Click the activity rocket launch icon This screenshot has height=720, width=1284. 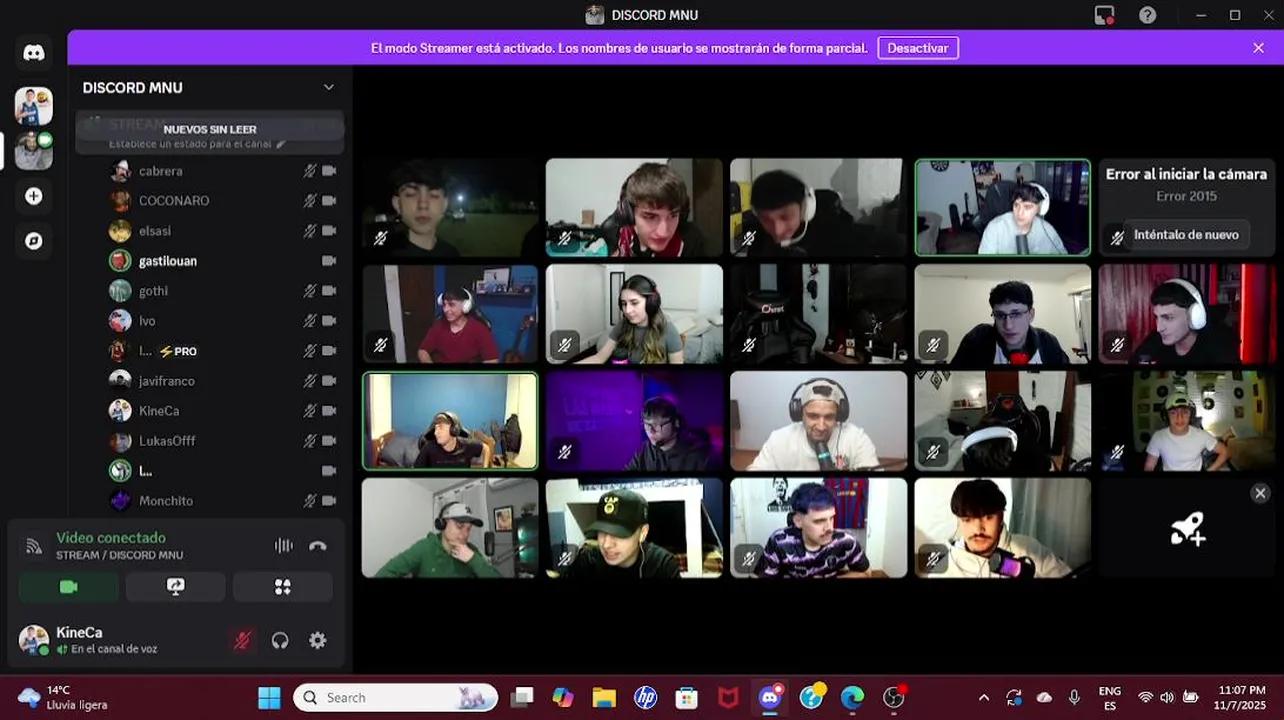point(1188,528)
